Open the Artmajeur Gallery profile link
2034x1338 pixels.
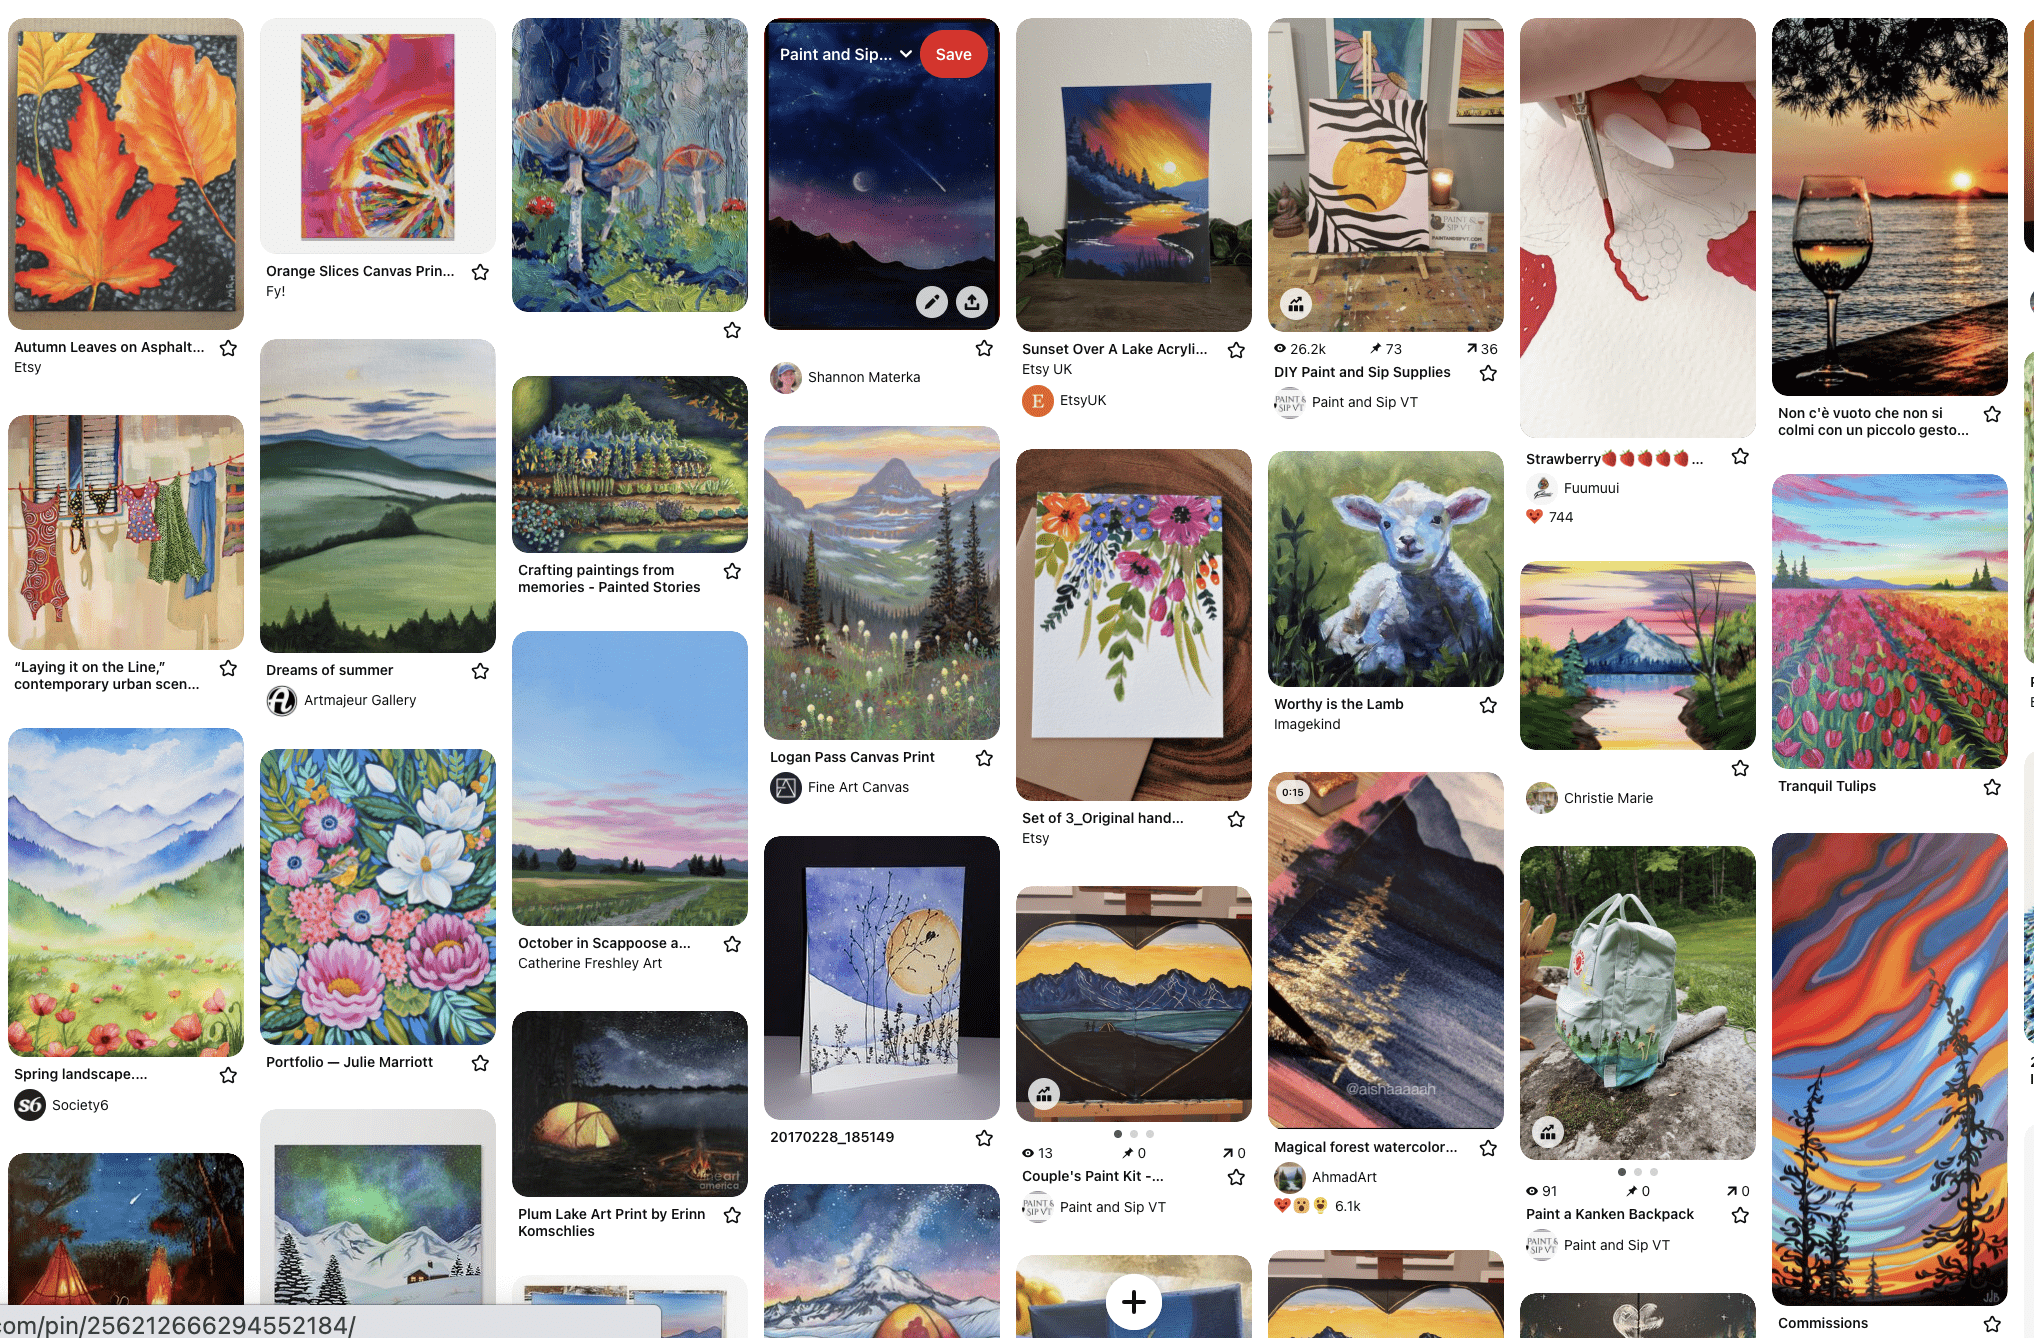(x=360, y=700)
